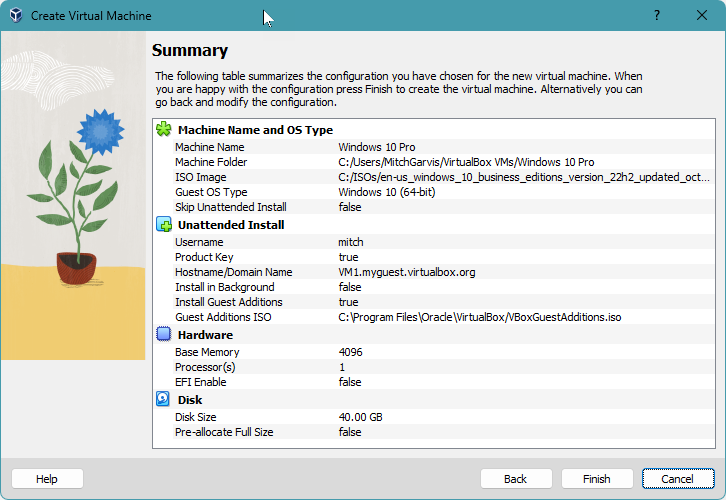The width and height of the screenshot is (726, 500).
Task: Click the Disk section icon
Action: (164, 400)
